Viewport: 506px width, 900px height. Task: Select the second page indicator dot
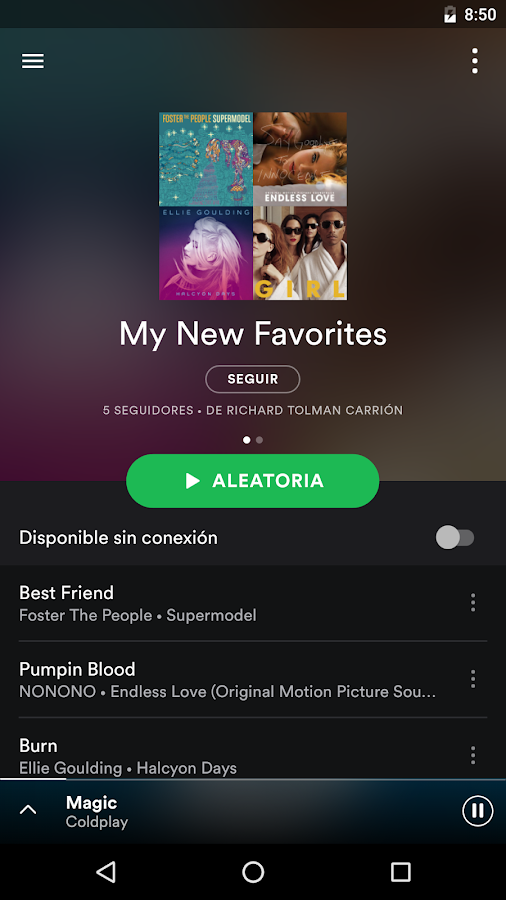pos(260,440)
